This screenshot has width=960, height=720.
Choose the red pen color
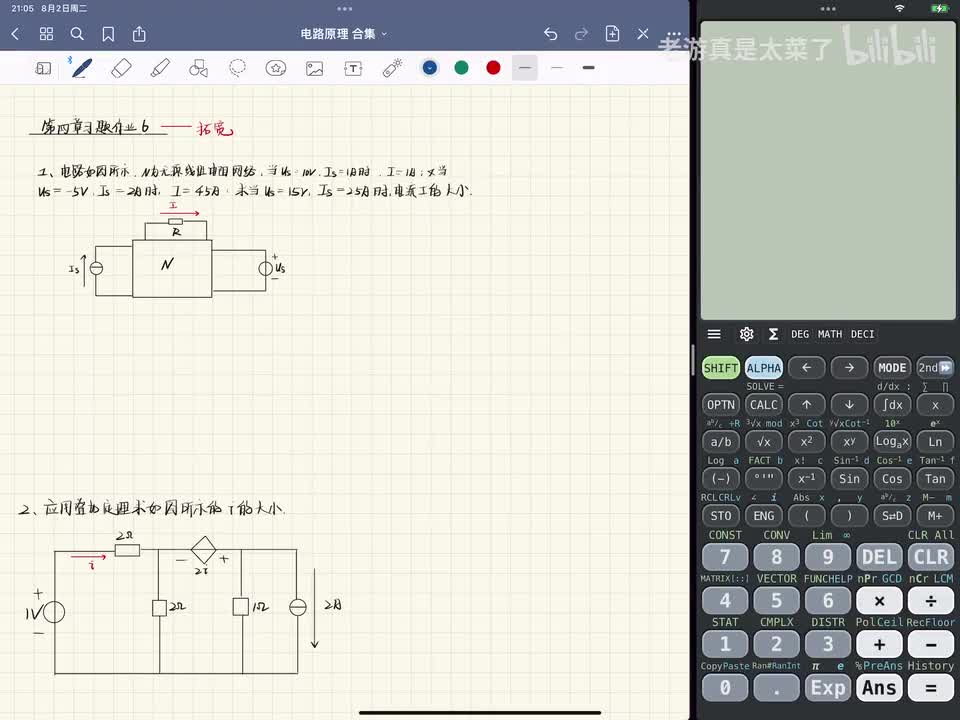pos(493,68)
